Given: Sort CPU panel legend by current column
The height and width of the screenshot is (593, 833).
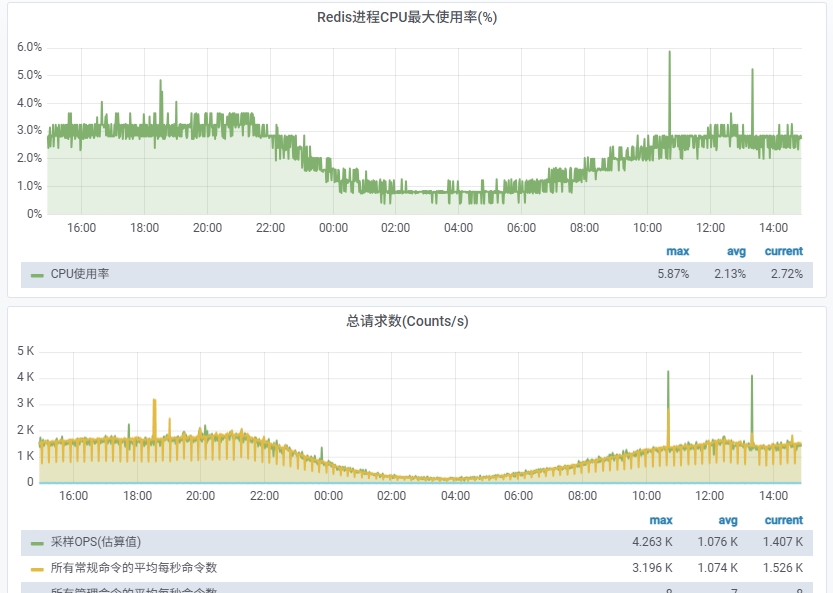Looking at the screenshot, I should point(783,251).
